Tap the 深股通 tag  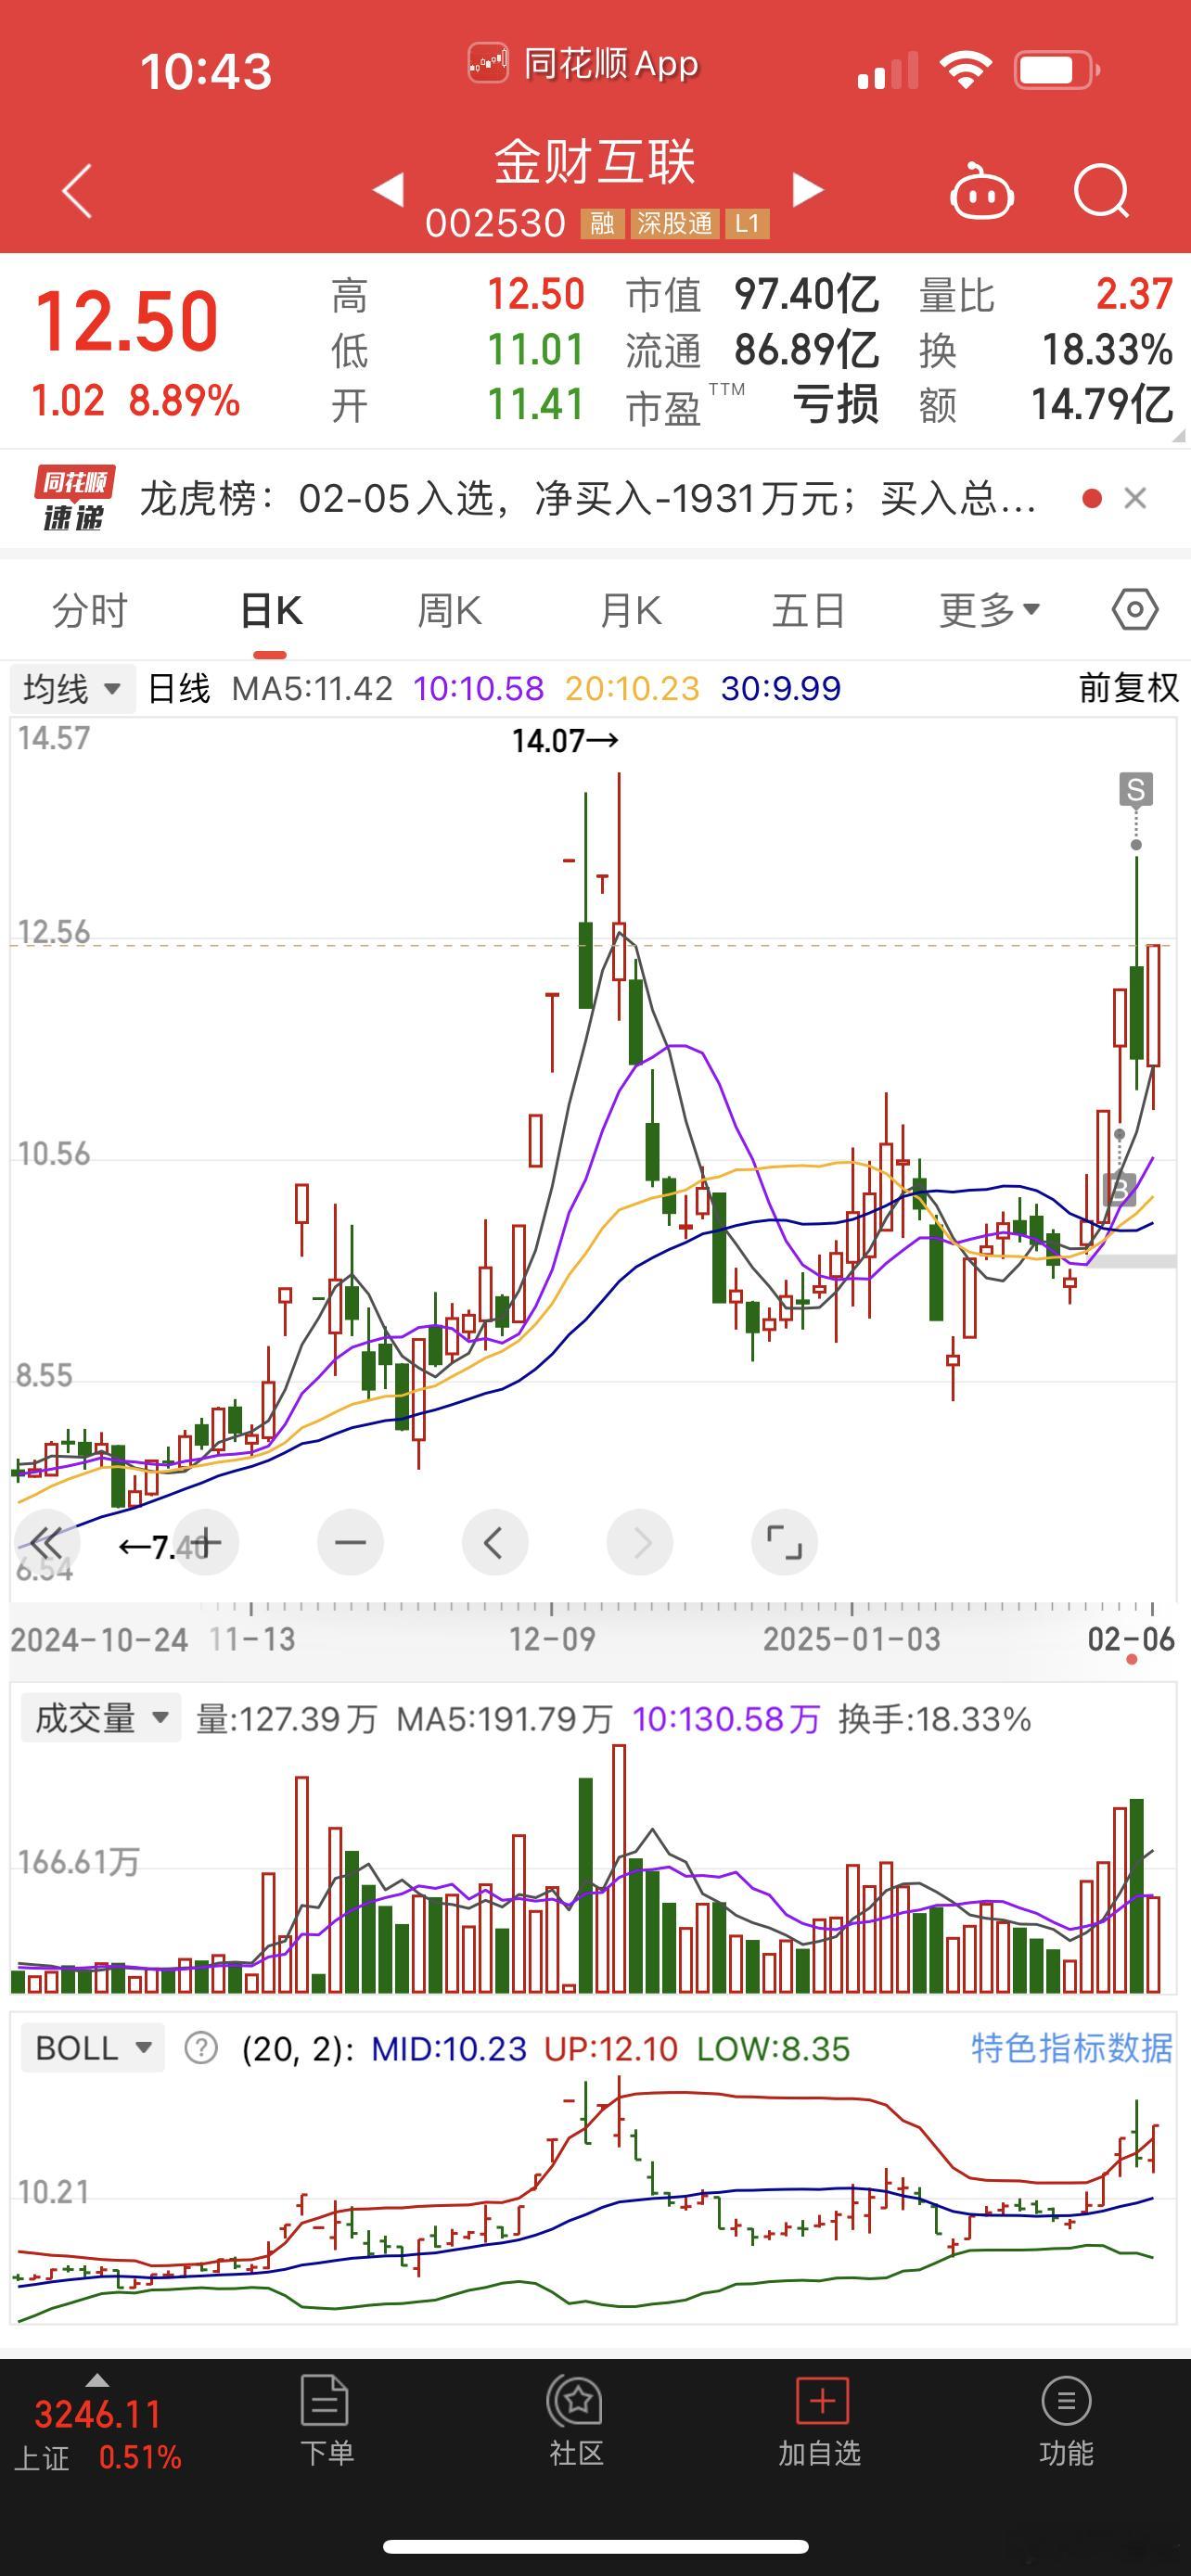[675, 223]
